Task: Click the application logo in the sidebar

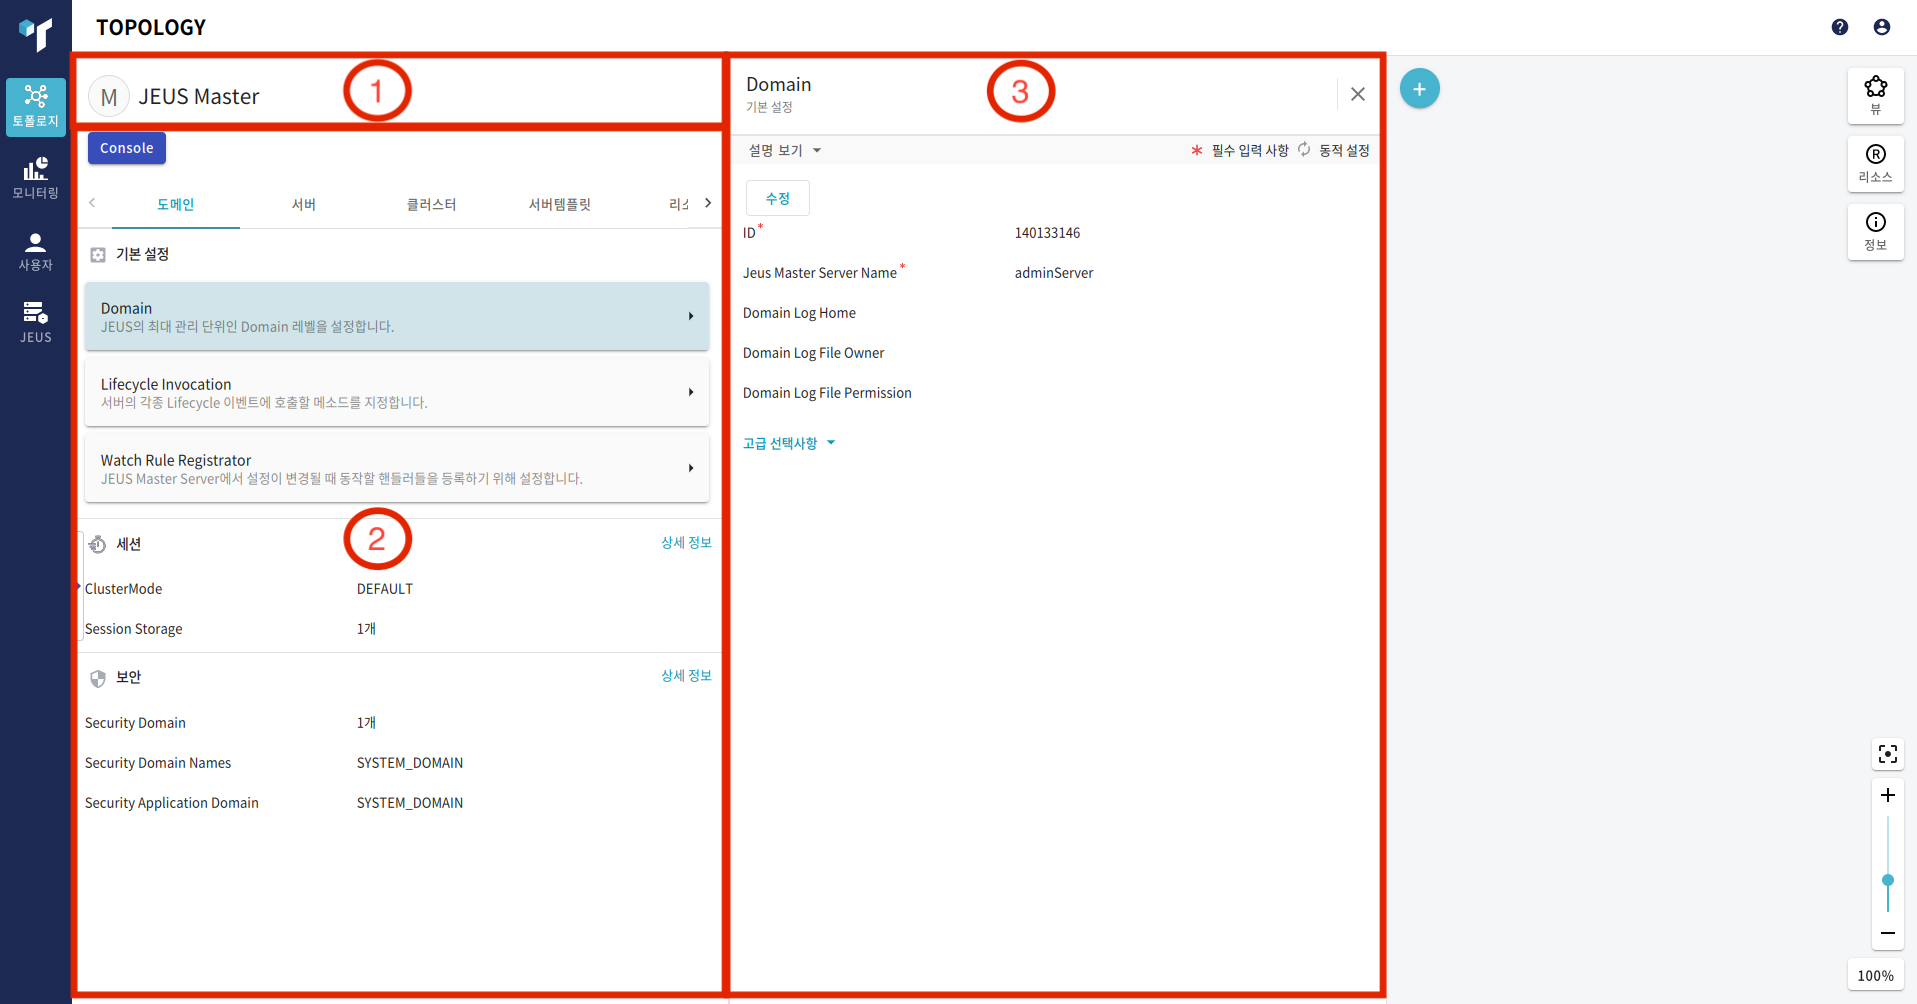Action: tap(36, 33)
